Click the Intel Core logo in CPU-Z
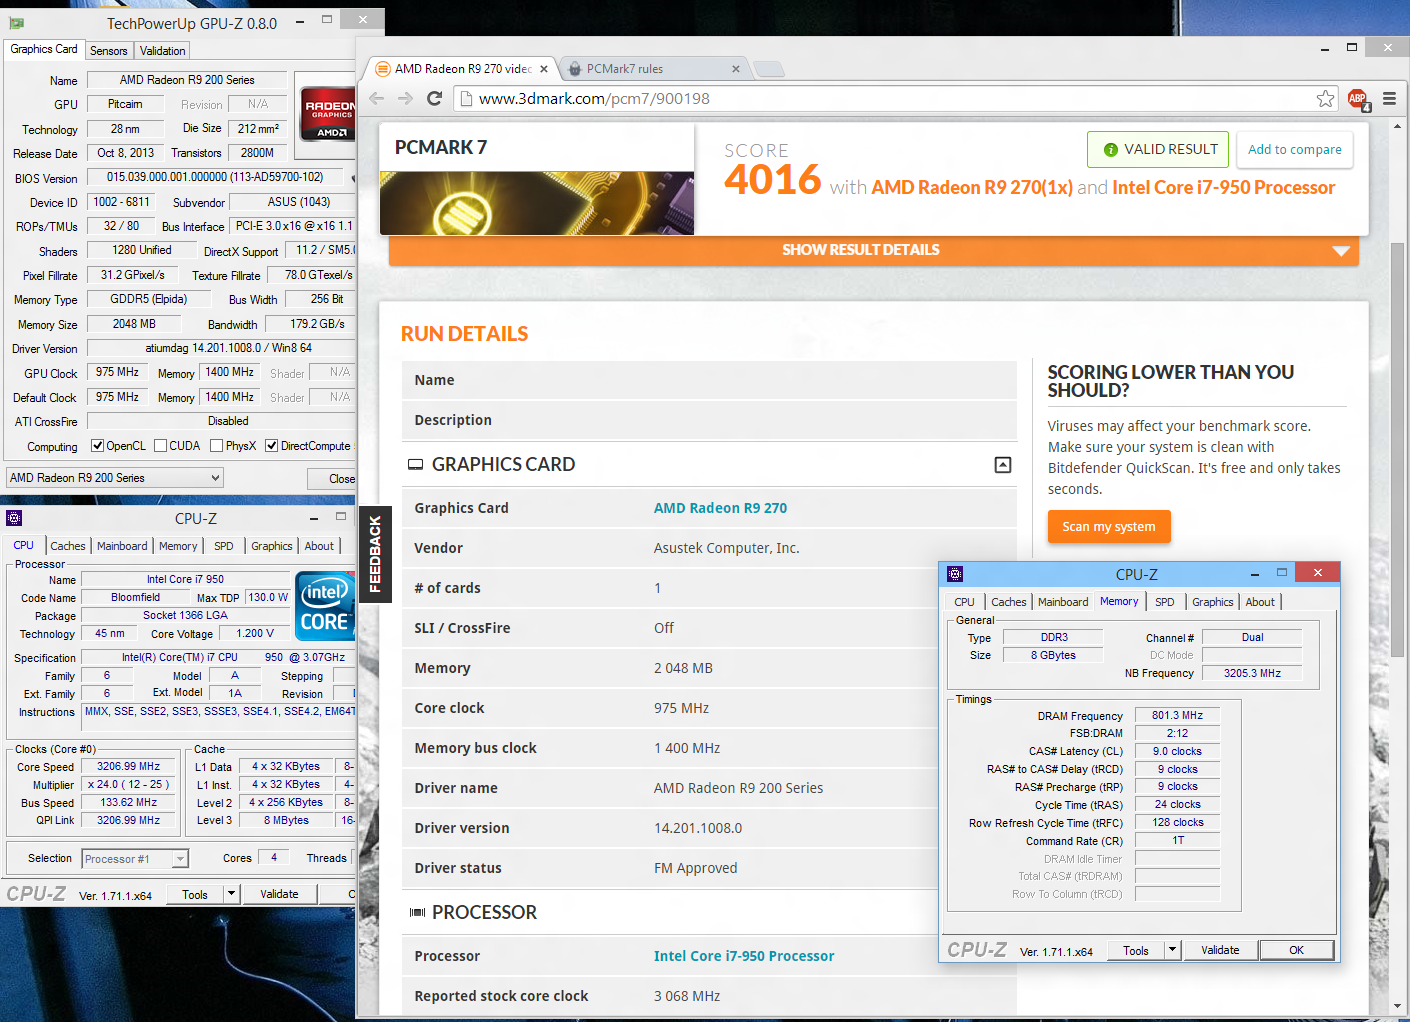 325,606
